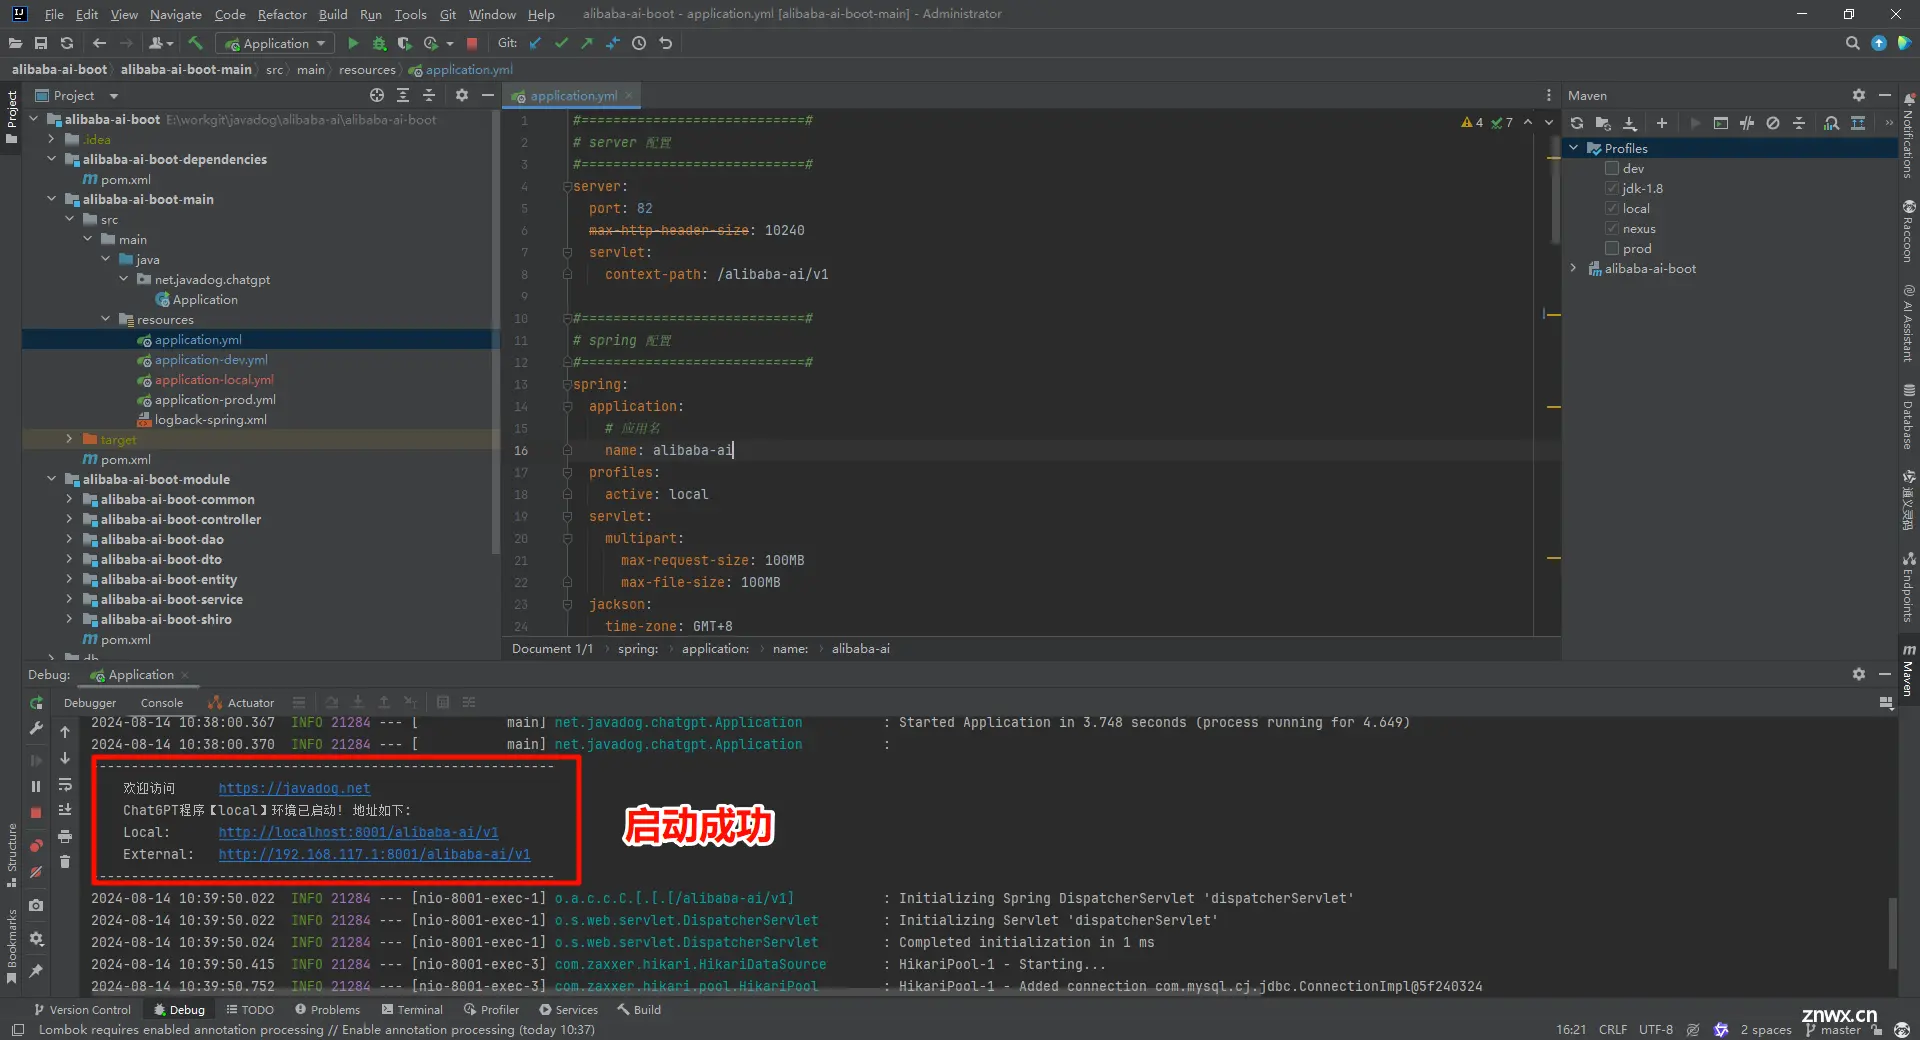Image resolution: width=1920 pixels, height=1040 pixels.
Task: Open the Navigate menu
Action: pos(176,14)
